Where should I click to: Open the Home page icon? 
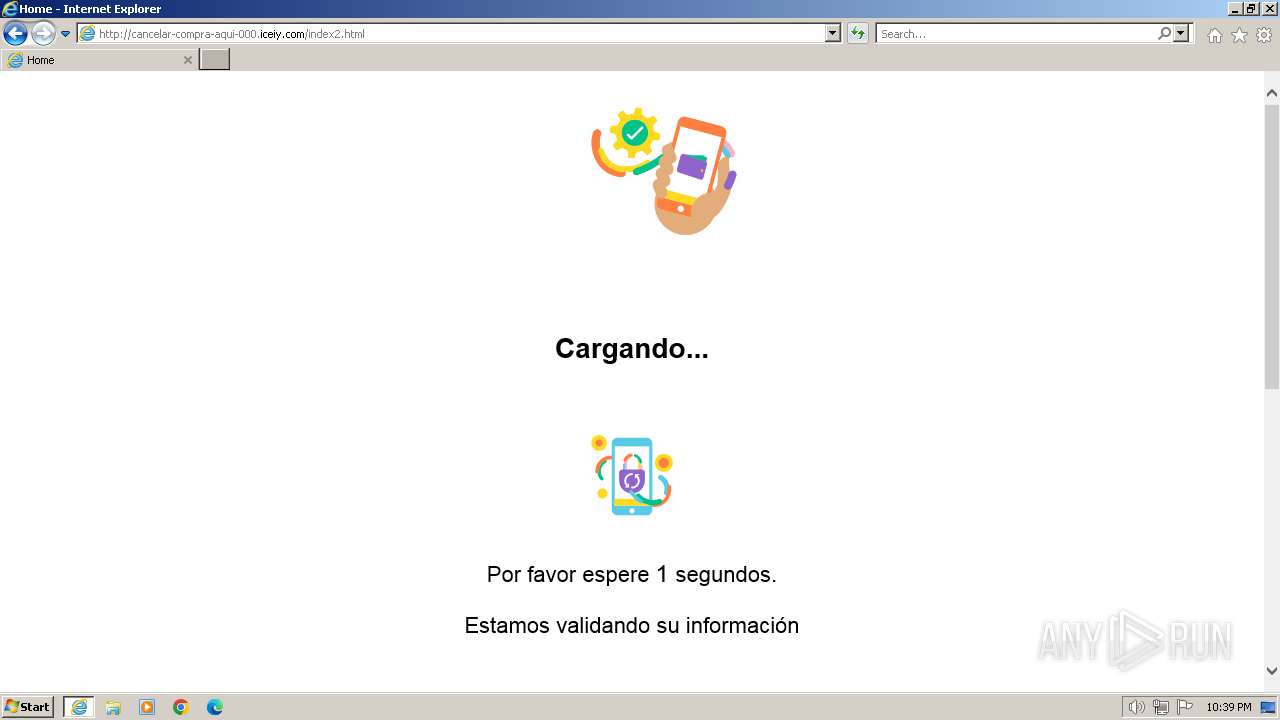pyautogui.click(x=1214, y=35)
